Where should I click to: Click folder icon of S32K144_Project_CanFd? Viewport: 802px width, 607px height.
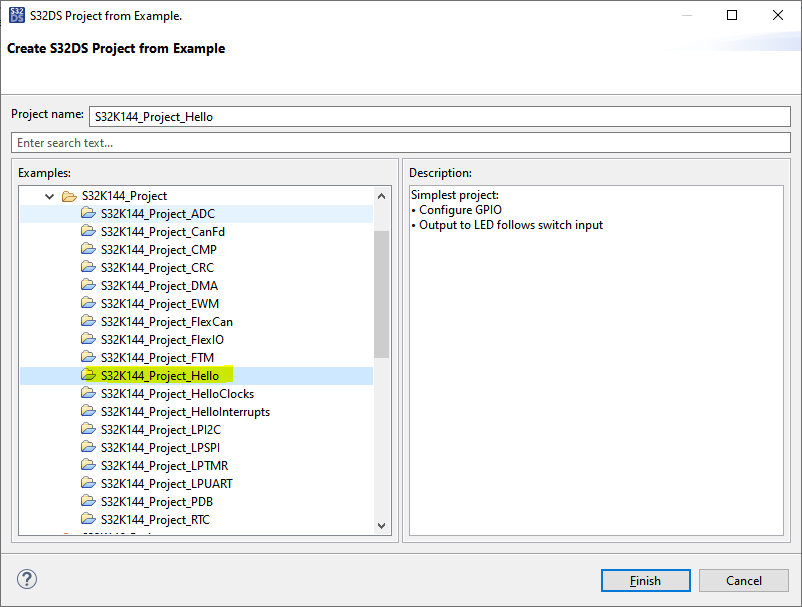click(x=88, y=231)
